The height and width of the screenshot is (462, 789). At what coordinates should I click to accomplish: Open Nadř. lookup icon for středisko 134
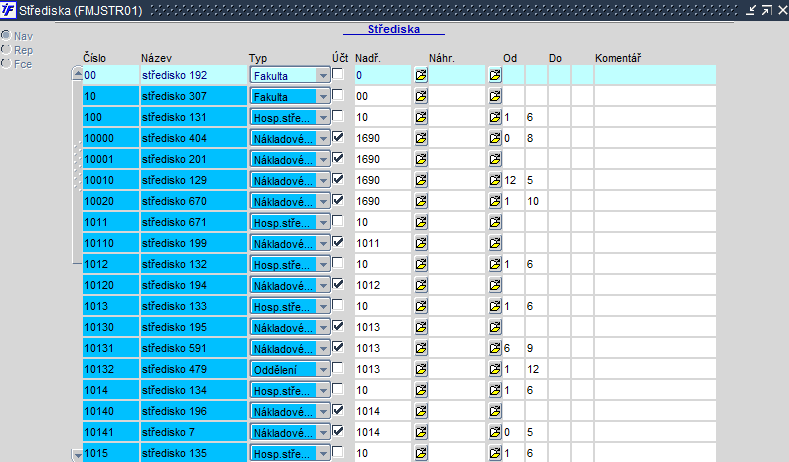click(x=421, y=391)
